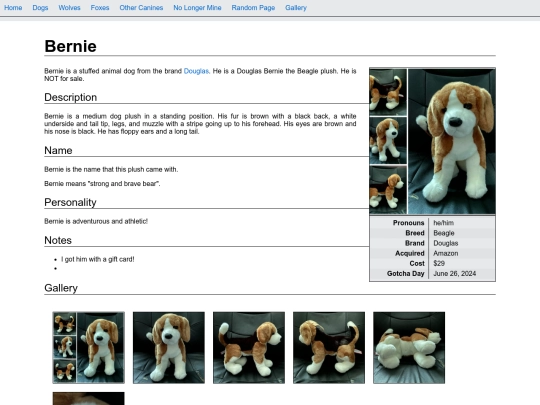Click the Breed value 'Beagle'
Image resolution: width=540 pixels, height=405 pixels.
coord(444,233)
